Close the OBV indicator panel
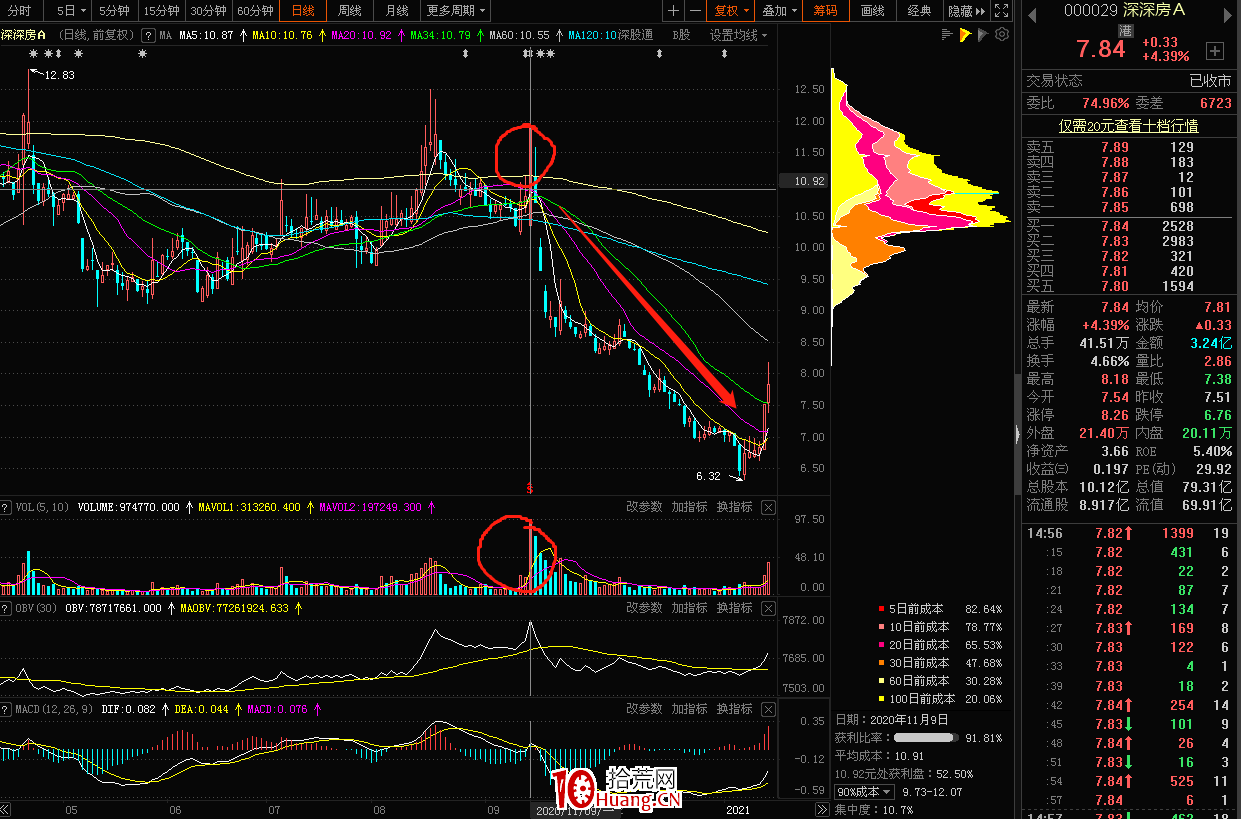Viewport: 1241px width, 819px height. point(768,607)
